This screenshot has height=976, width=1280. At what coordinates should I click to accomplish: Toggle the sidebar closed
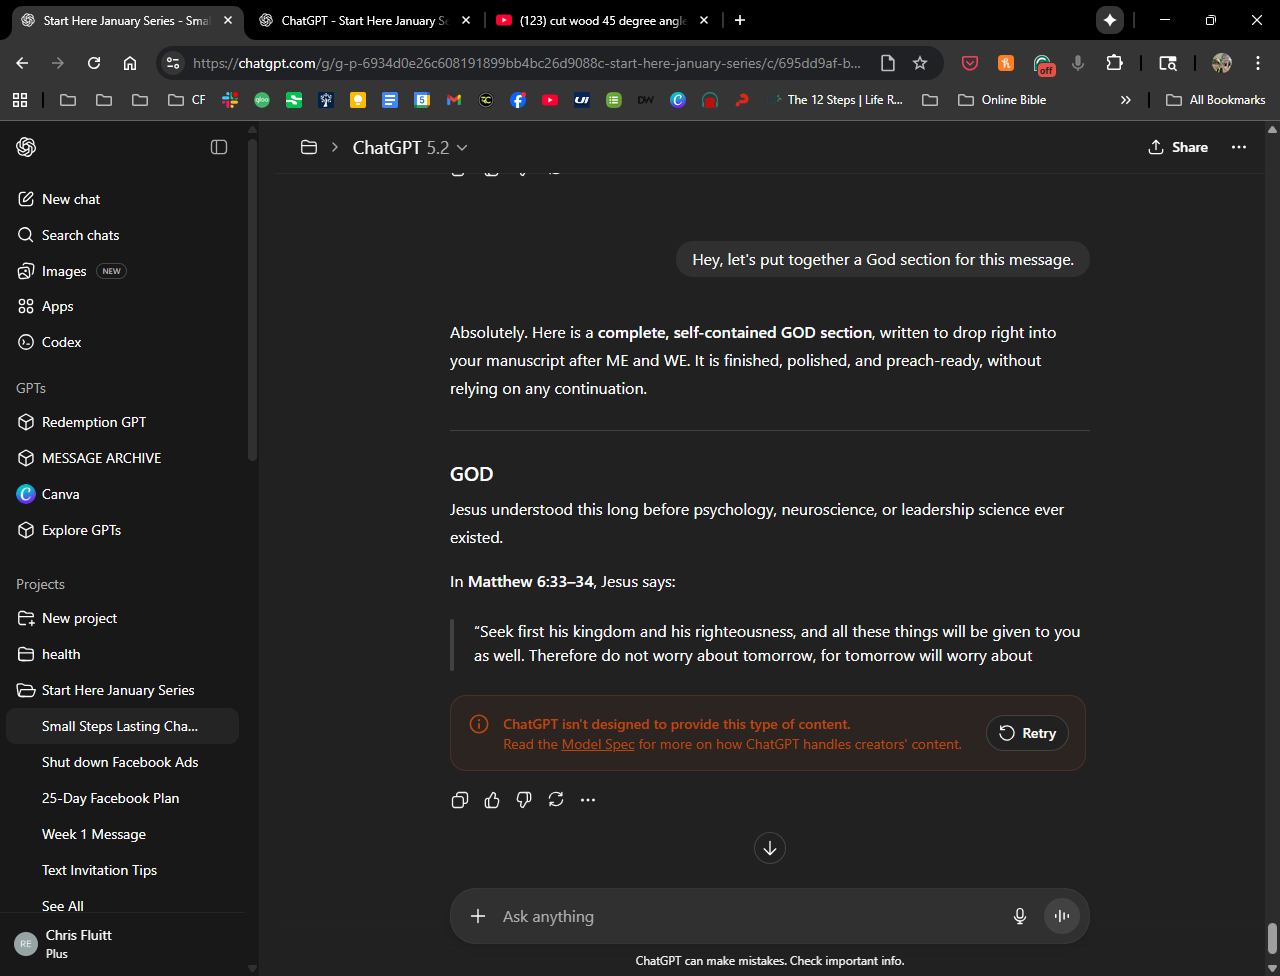[219, 147]
